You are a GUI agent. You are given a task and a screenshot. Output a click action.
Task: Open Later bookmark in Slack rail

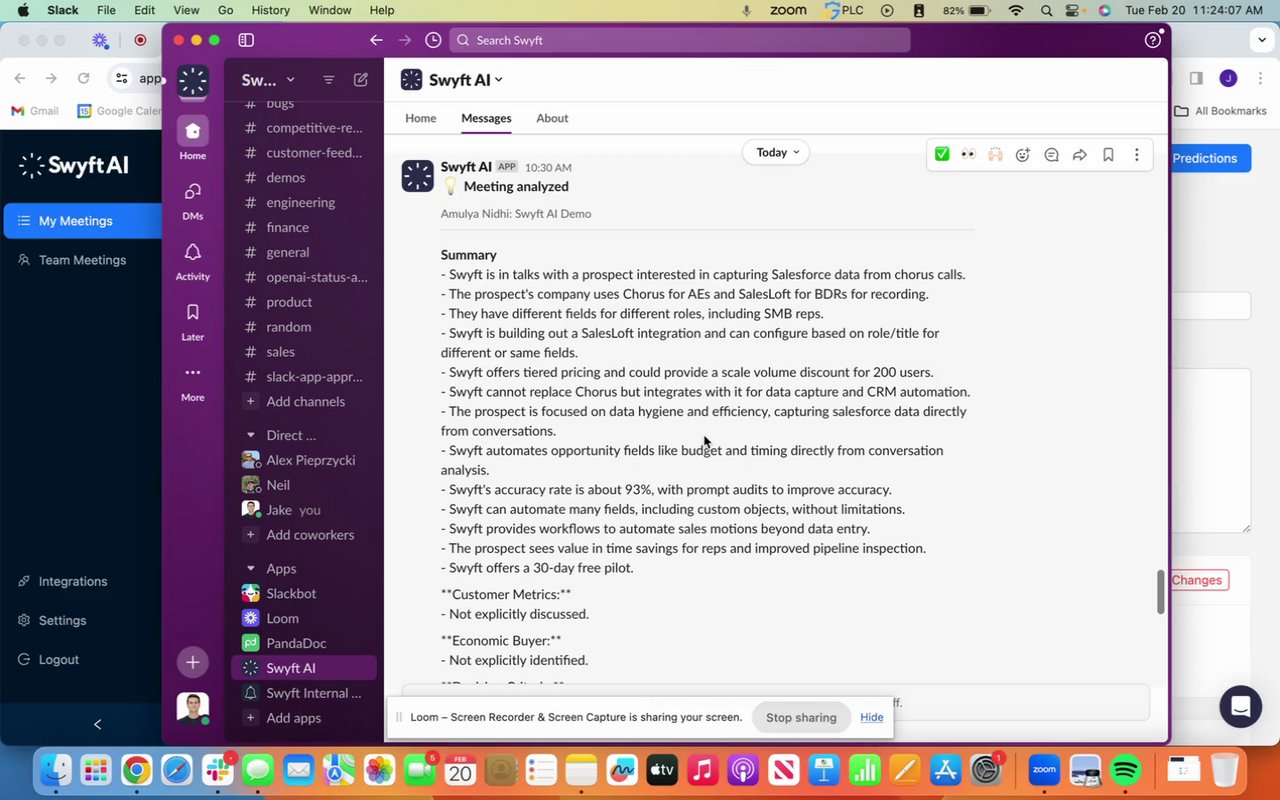[193, 320]
